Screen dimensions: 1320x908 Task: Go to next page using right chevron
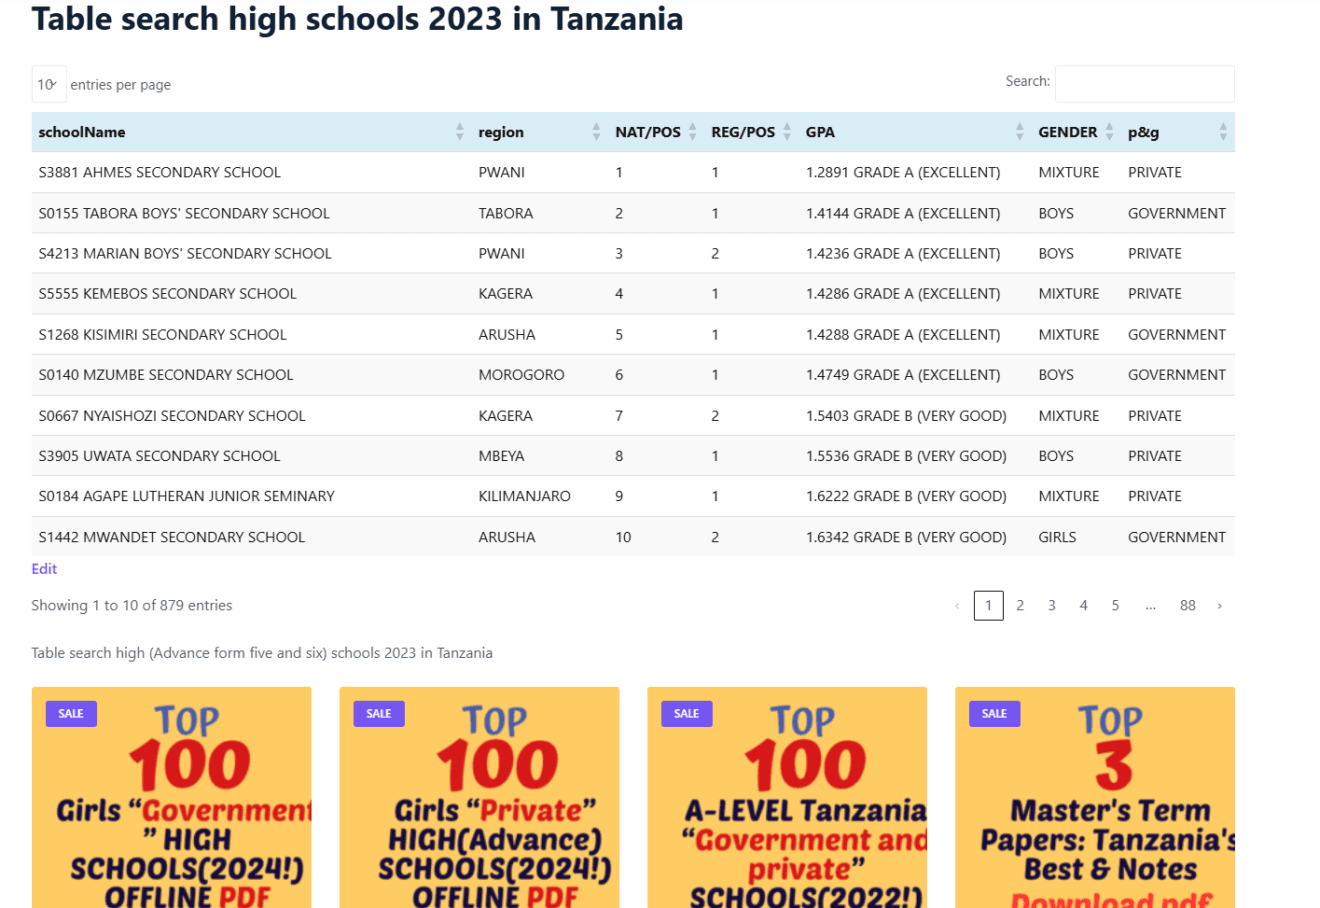point(1219,605)
